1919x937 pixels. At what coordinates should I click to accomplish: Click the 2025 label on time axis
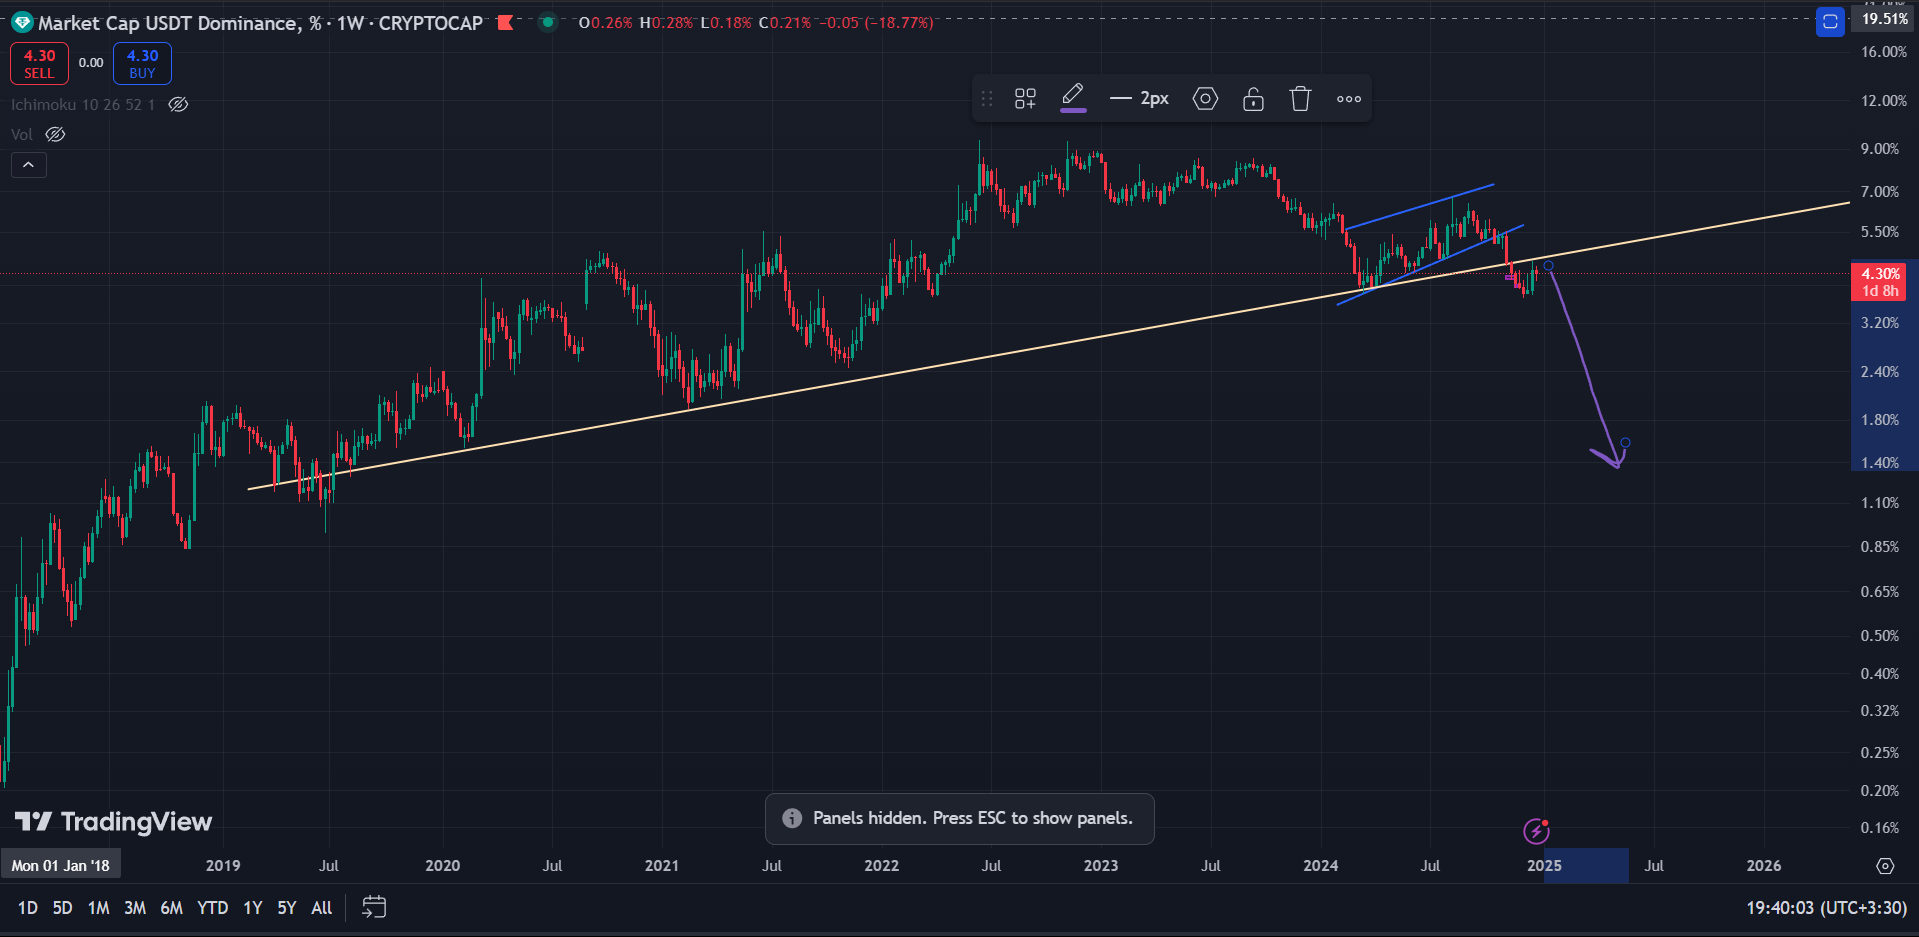click(x=1544, y=865)
